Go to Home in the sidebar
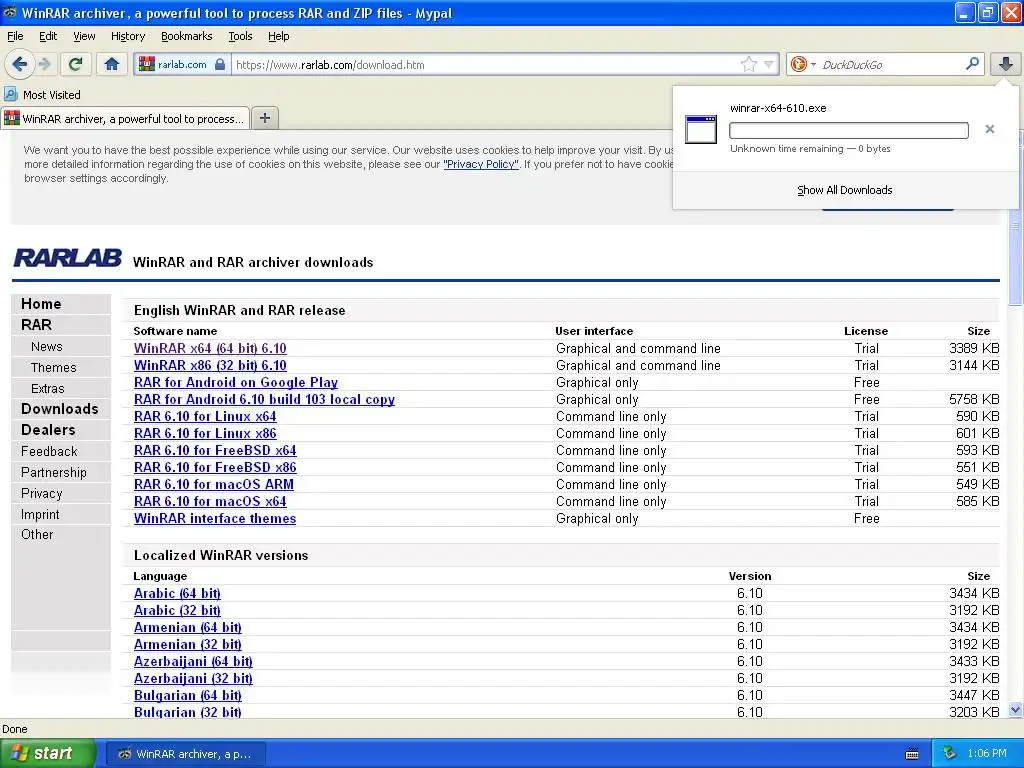Image resolution: width=1024 pixels, height=768 pixels. coord(41,304)
